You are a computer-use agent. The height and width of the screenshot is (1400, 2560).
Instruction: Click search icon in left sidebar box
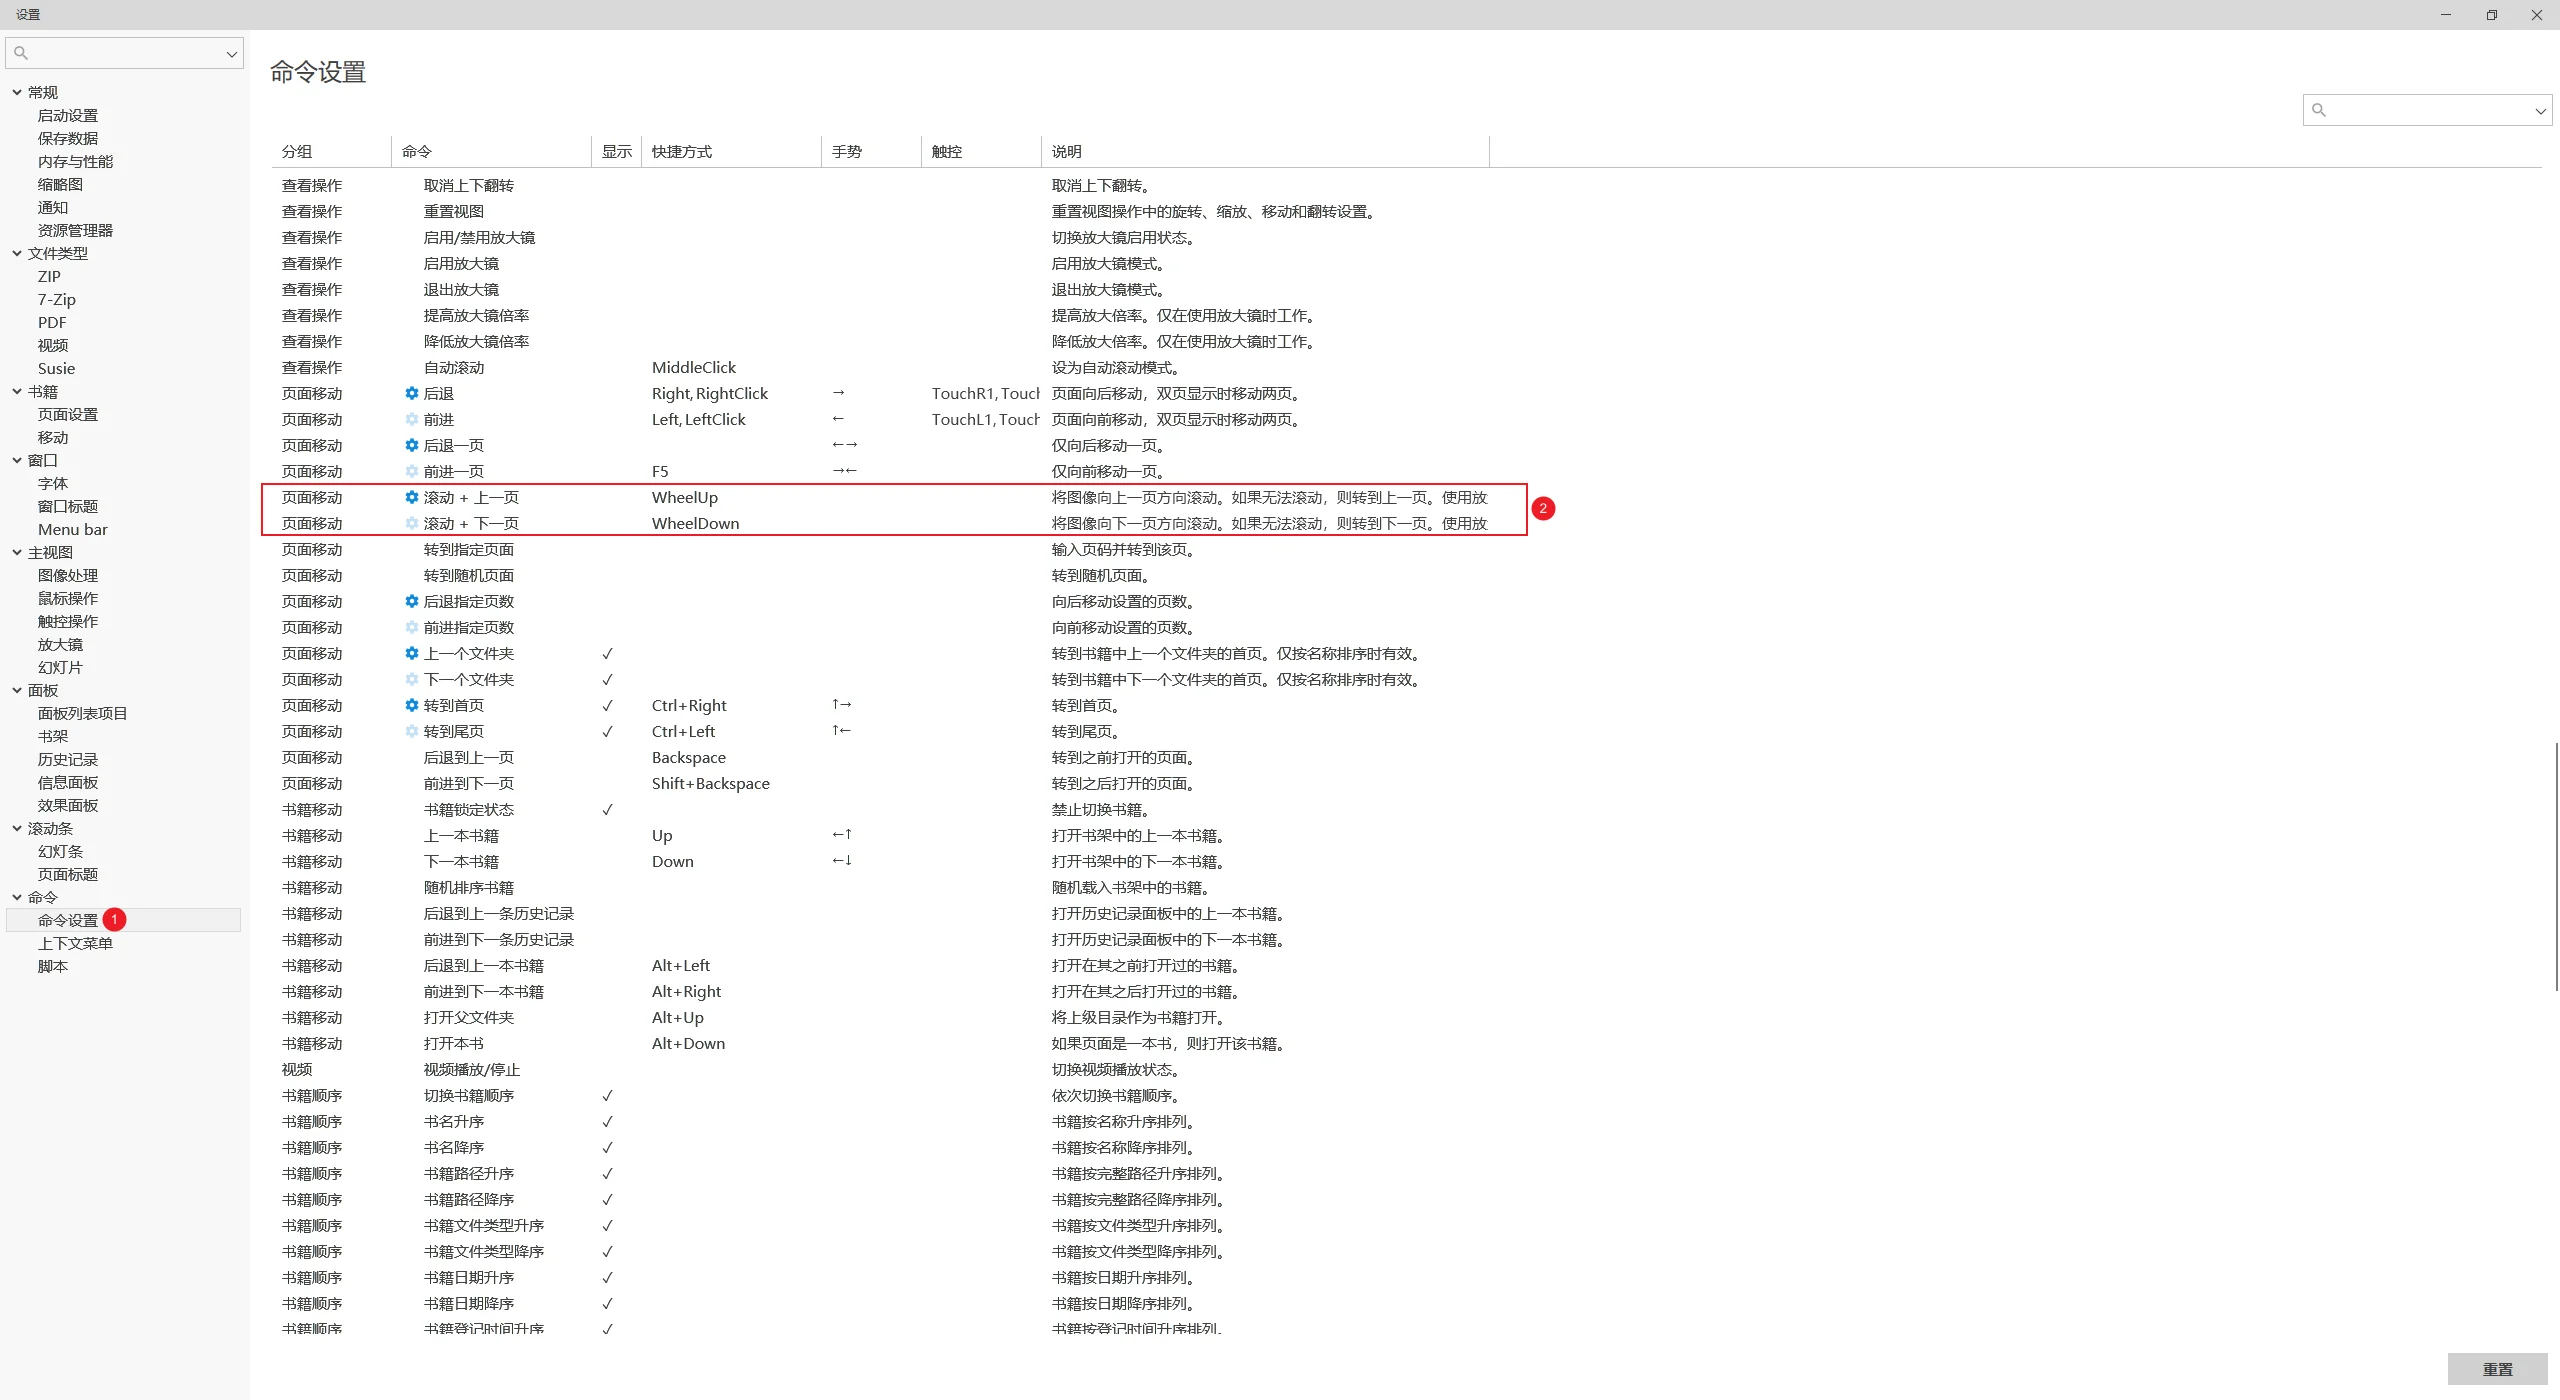coord(21,53)
